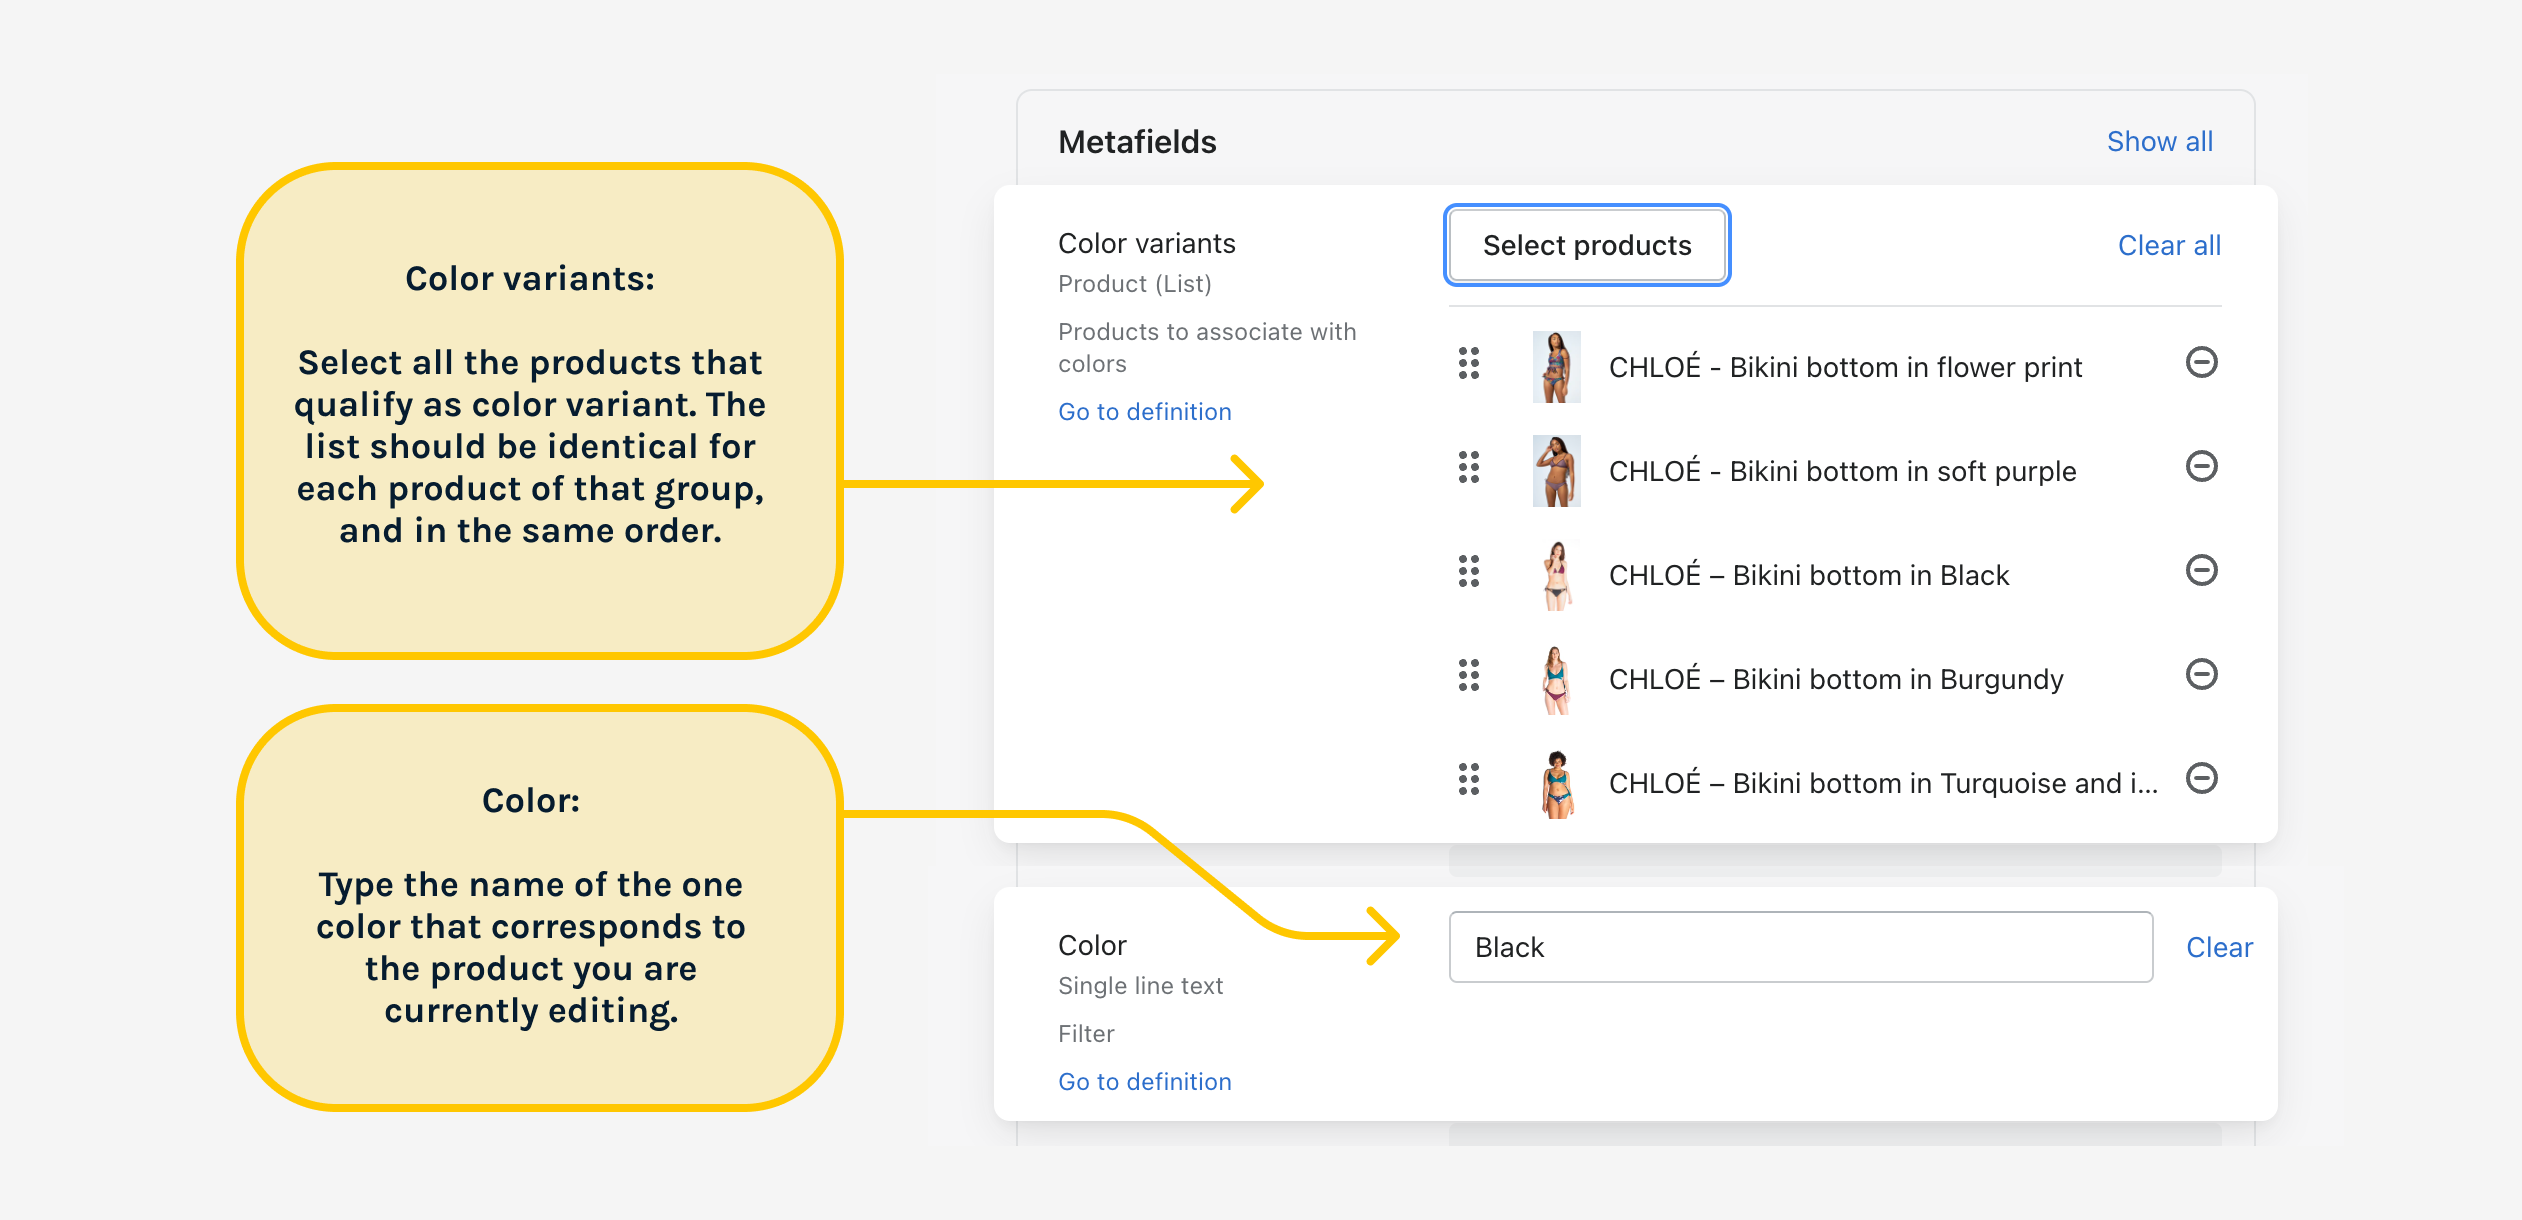Click drag handle for soft purple bikini
This screenshot has height=1220, width=2522.
[1468, 468]
